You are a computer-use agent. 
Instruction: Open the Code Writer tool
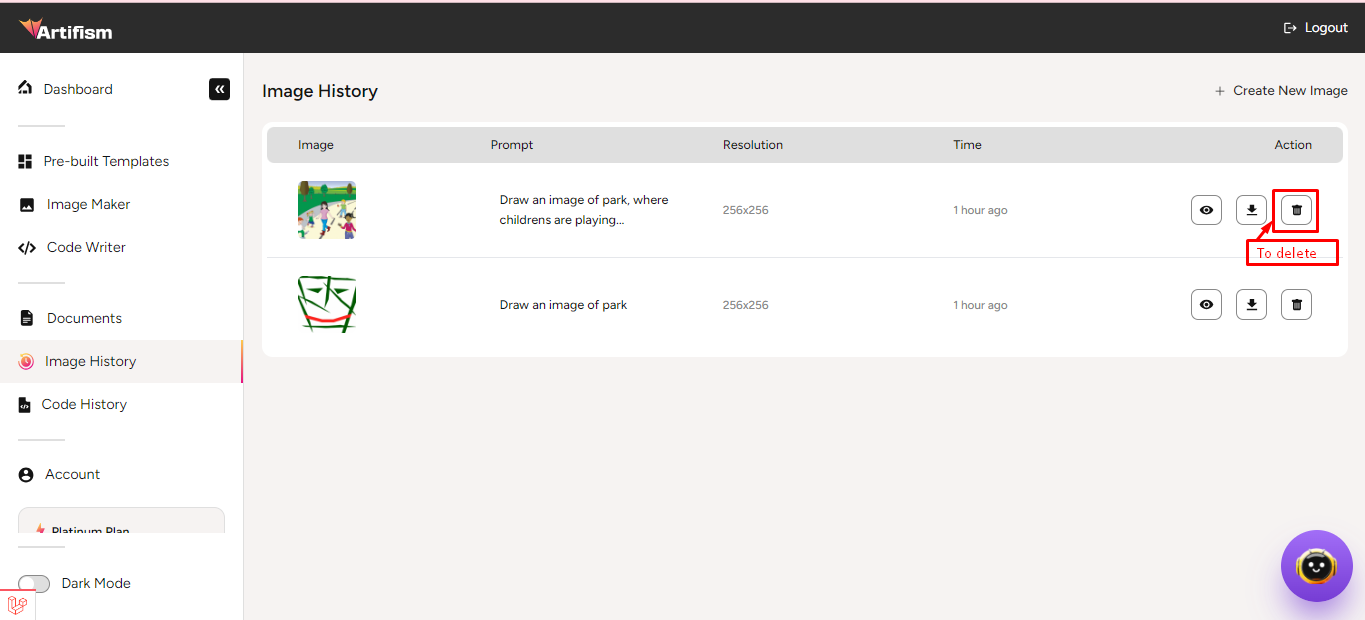tap(86, 247)
